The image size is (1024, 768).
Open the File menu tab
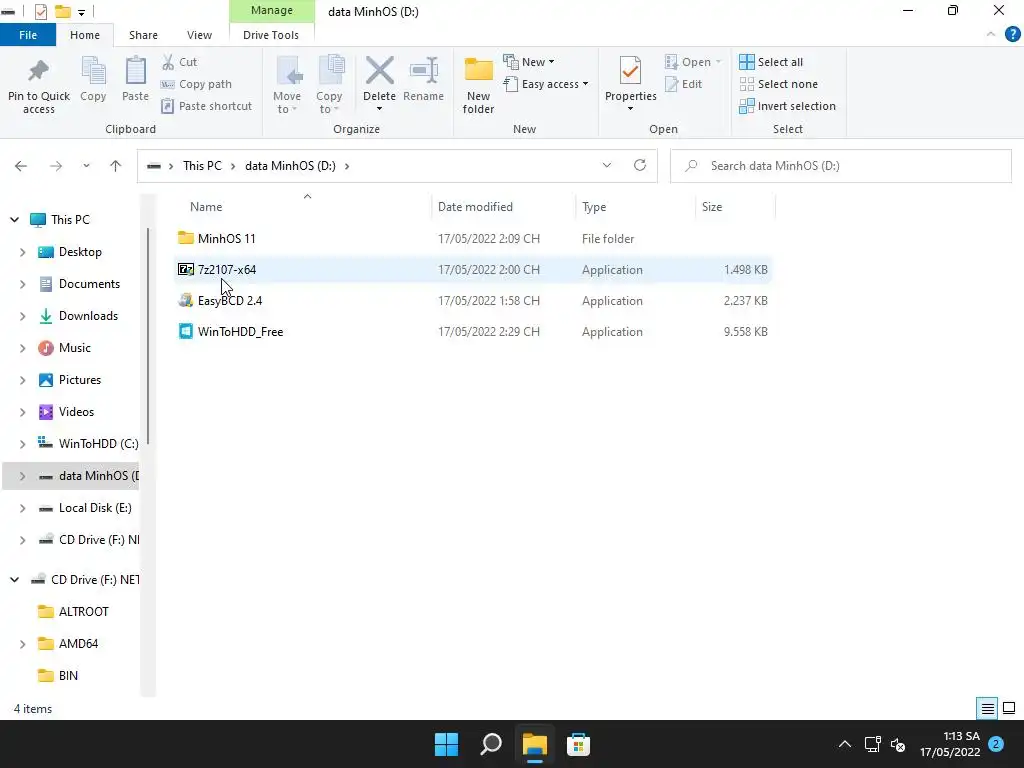28,35
